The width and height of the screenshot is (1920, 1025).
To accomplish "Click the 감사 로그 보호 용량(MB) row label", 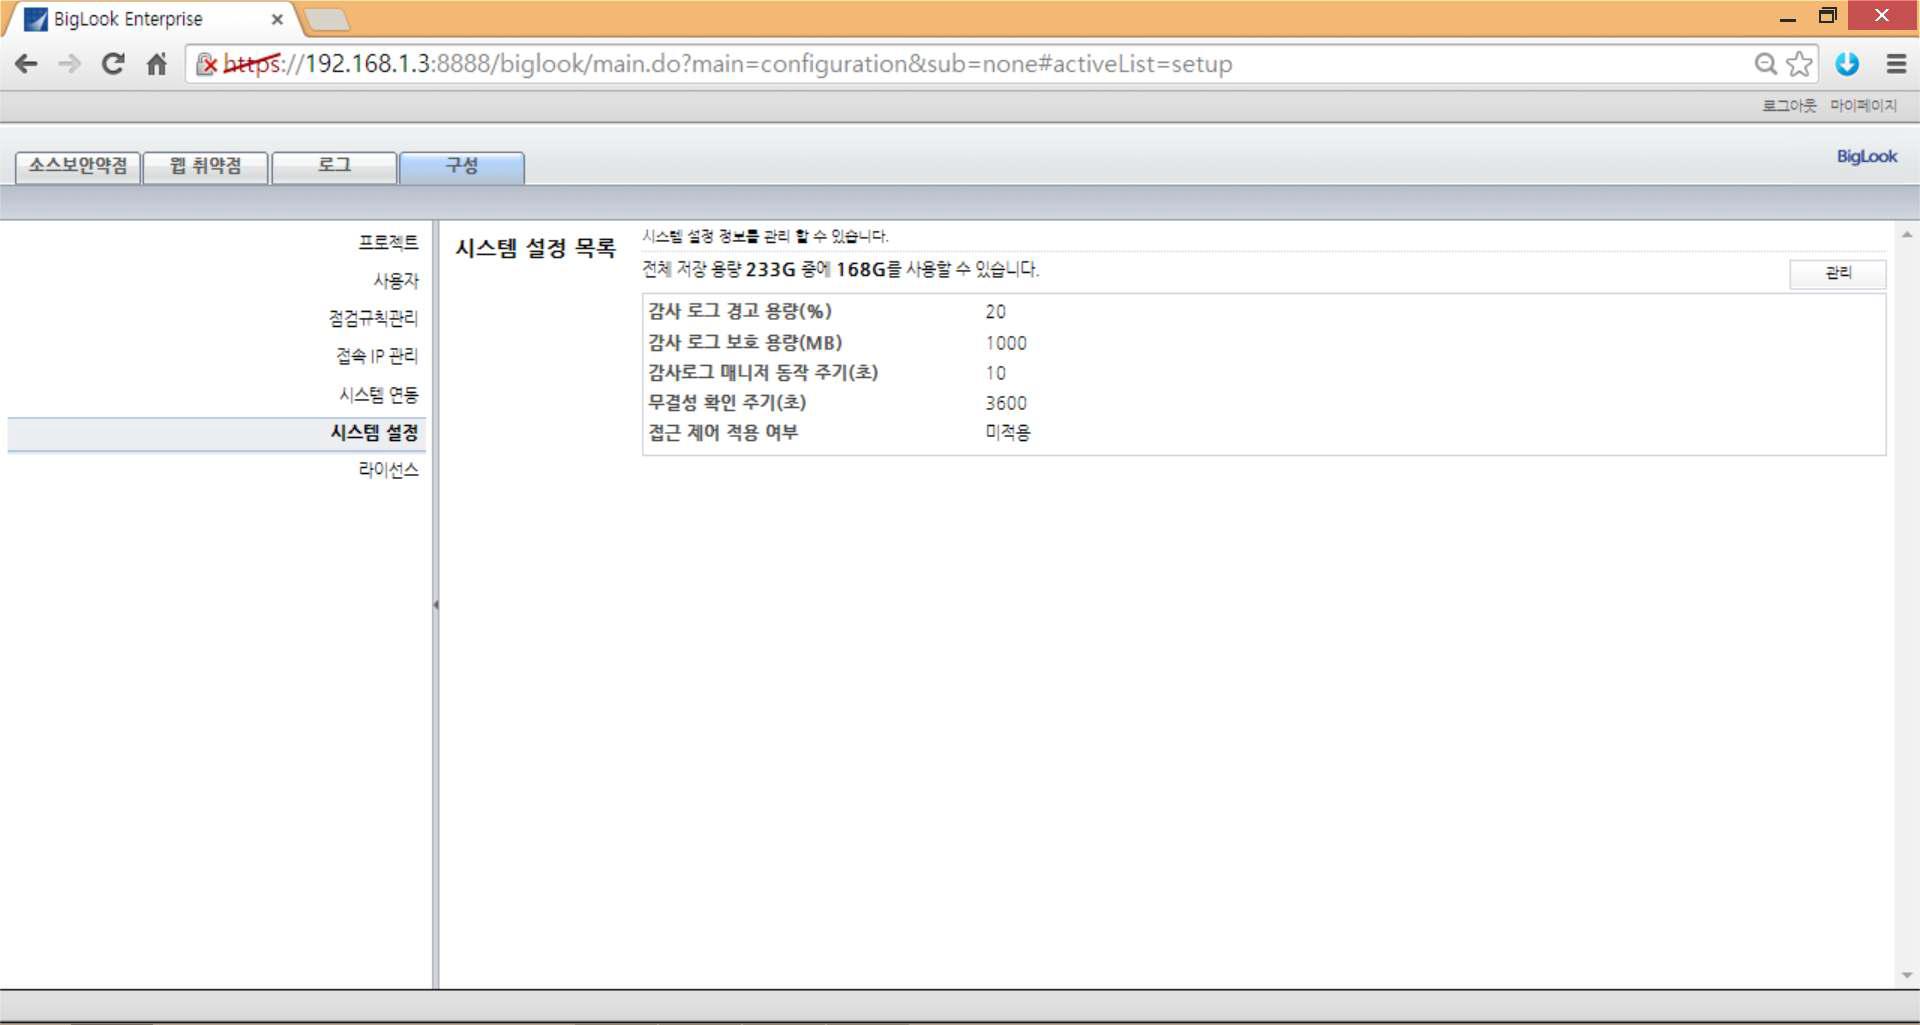I will [x=745, y=342].
